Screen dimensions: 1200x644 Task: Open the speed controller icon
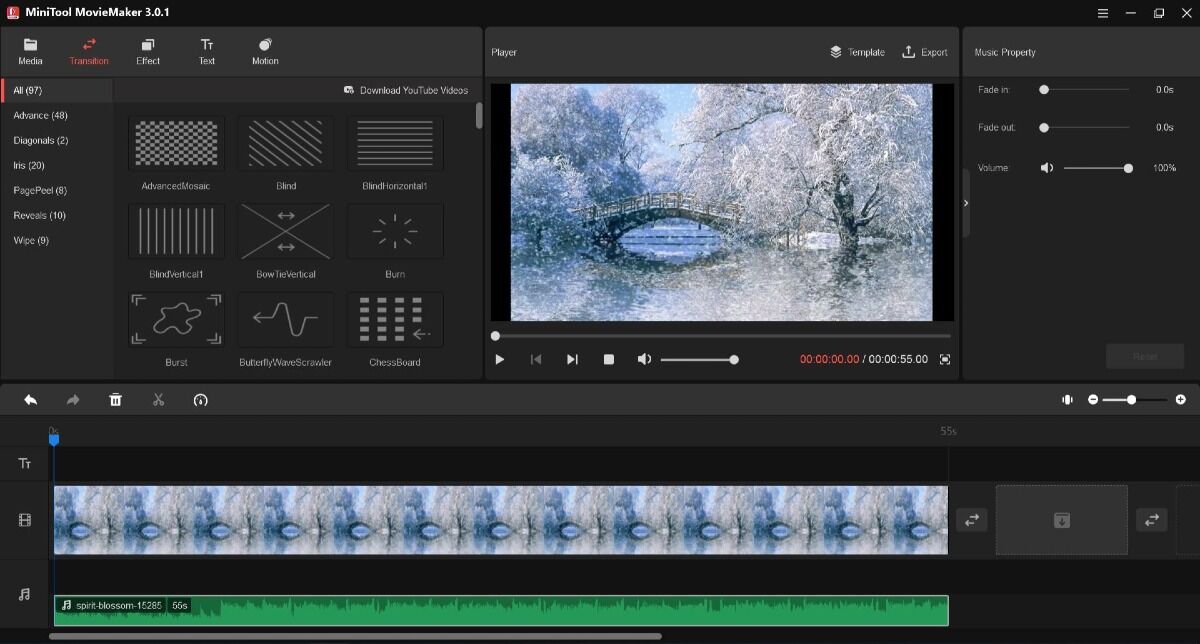(x=200, y=400)
